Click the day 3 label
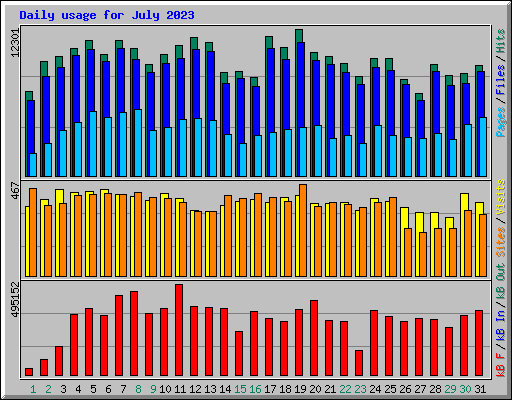This screenshot has height=400, width=512. 63,389
